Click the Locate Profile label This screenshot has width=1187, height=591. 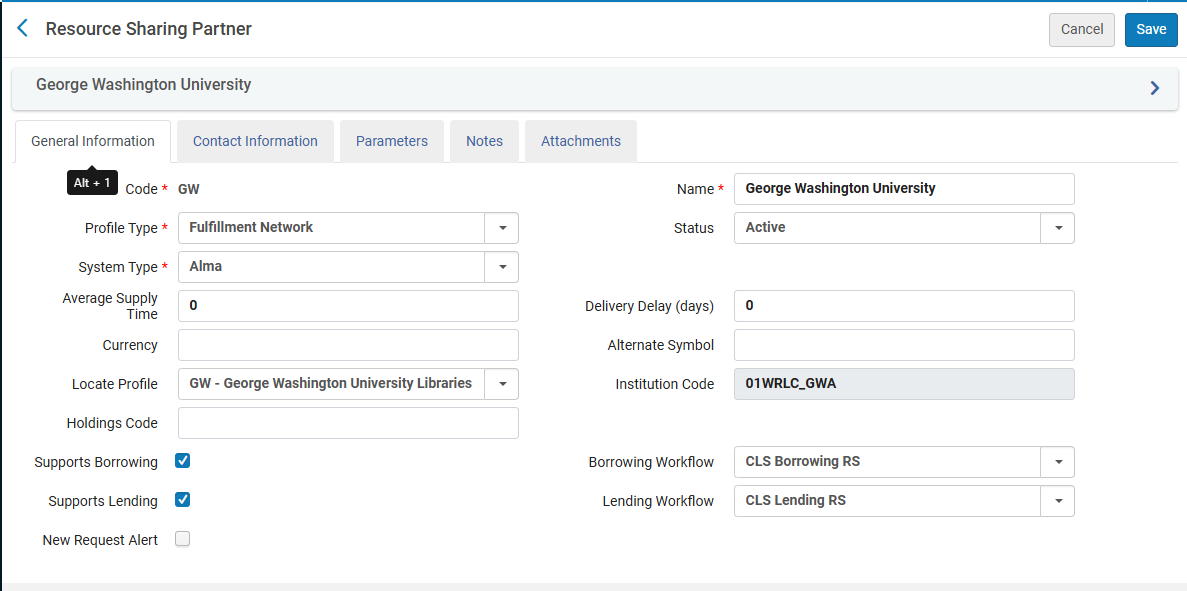(x=114, y=384)
